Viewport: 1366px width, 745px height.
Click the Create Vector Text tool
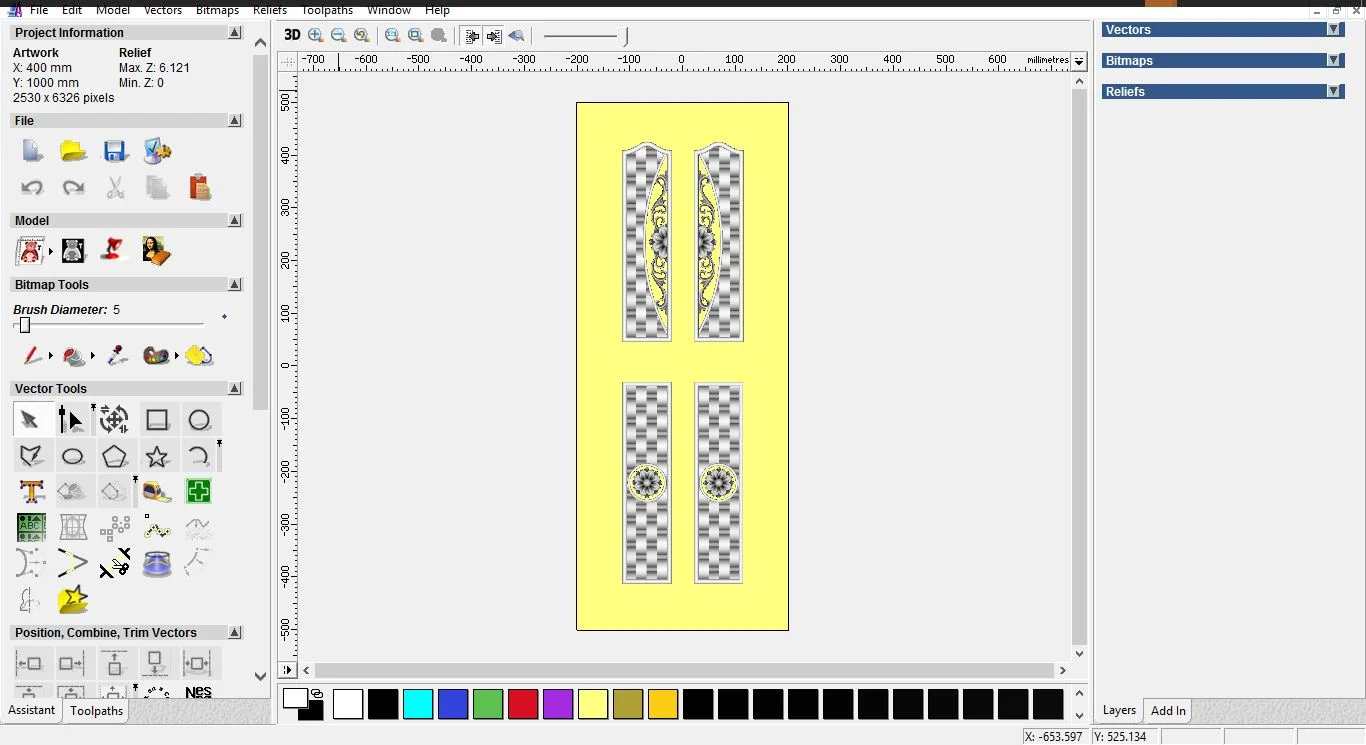coord(31,492)
